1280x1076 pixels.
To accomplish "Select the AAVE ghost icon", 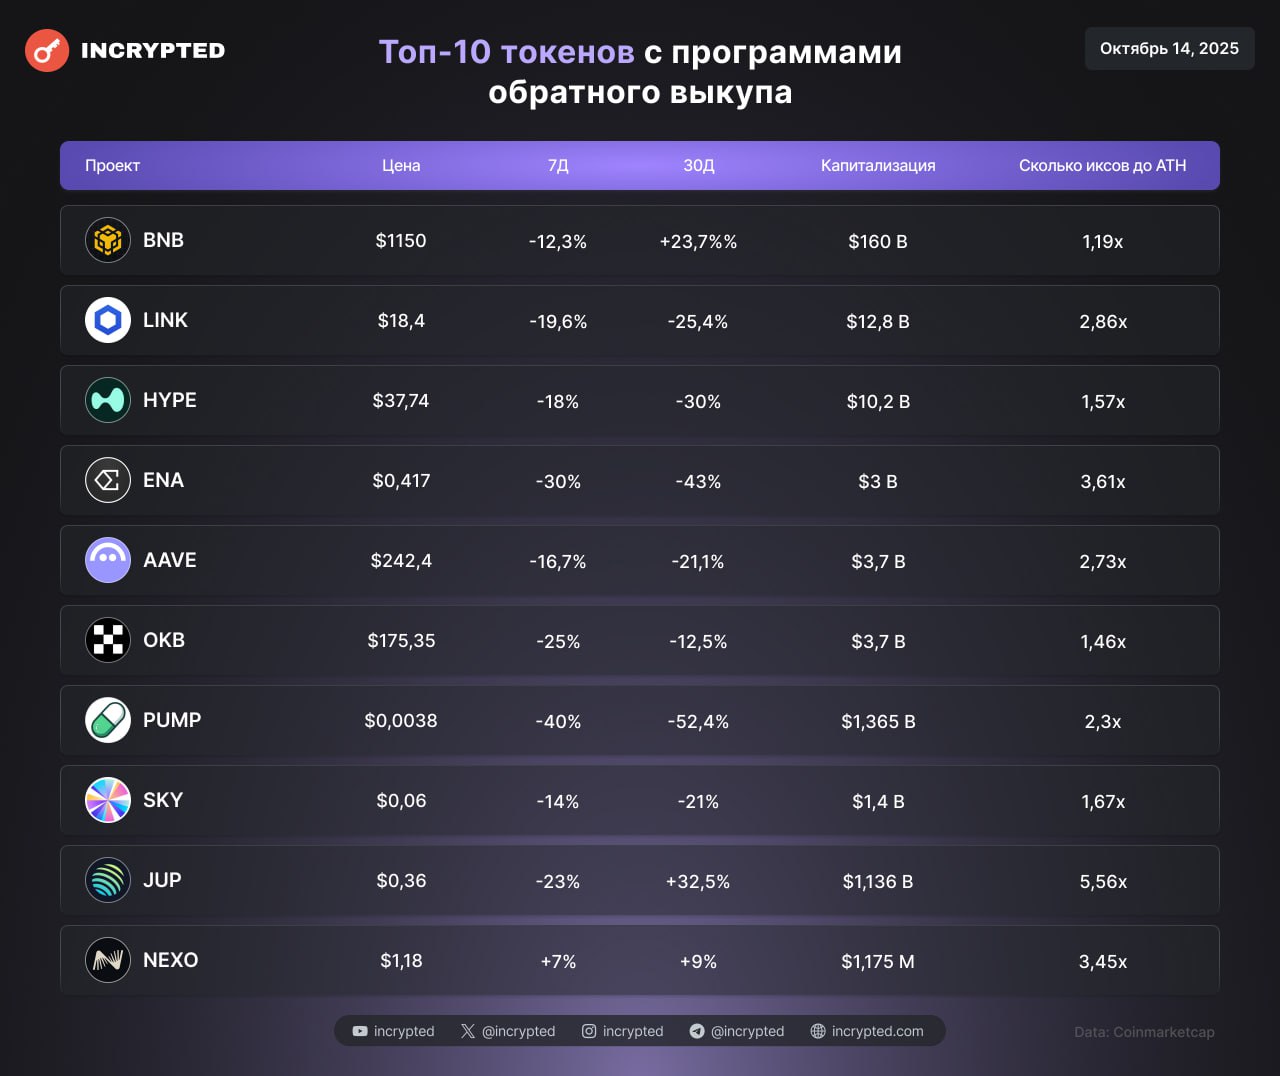I will (108, 560).
